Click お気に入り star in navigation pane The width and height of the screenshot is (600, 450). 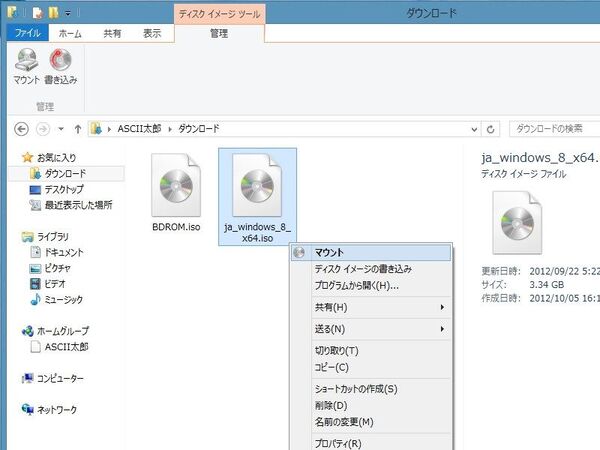[x=27, y=157]
